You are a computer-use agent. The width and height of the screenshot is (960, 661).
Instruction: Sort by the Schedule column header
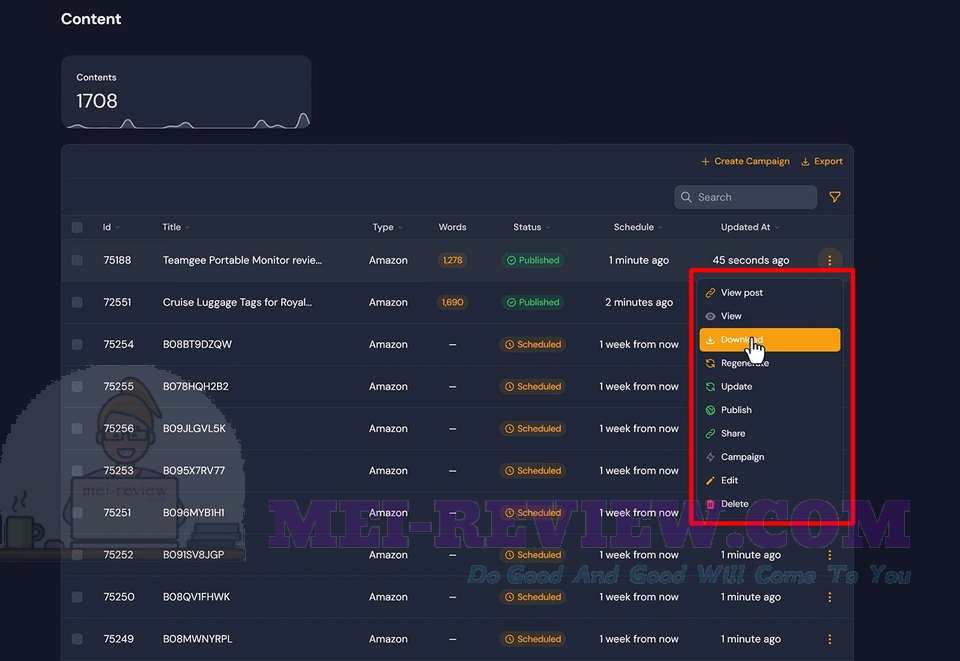pos(638,227)
